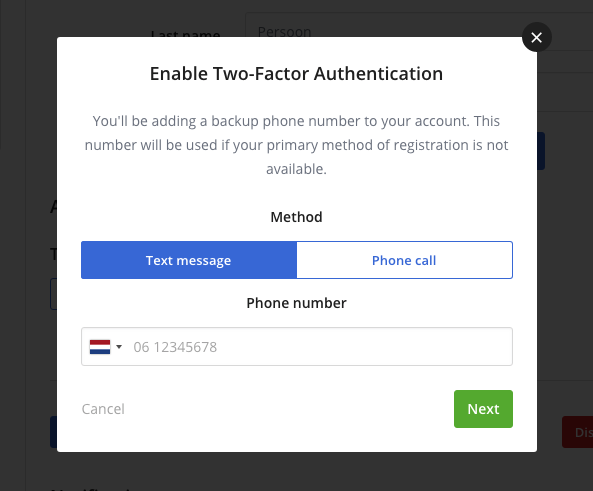Image resolution: width=593 pixels, height=491 pixels.
Task: Click the Netherlands flag icon
Action: click(100, 347)
